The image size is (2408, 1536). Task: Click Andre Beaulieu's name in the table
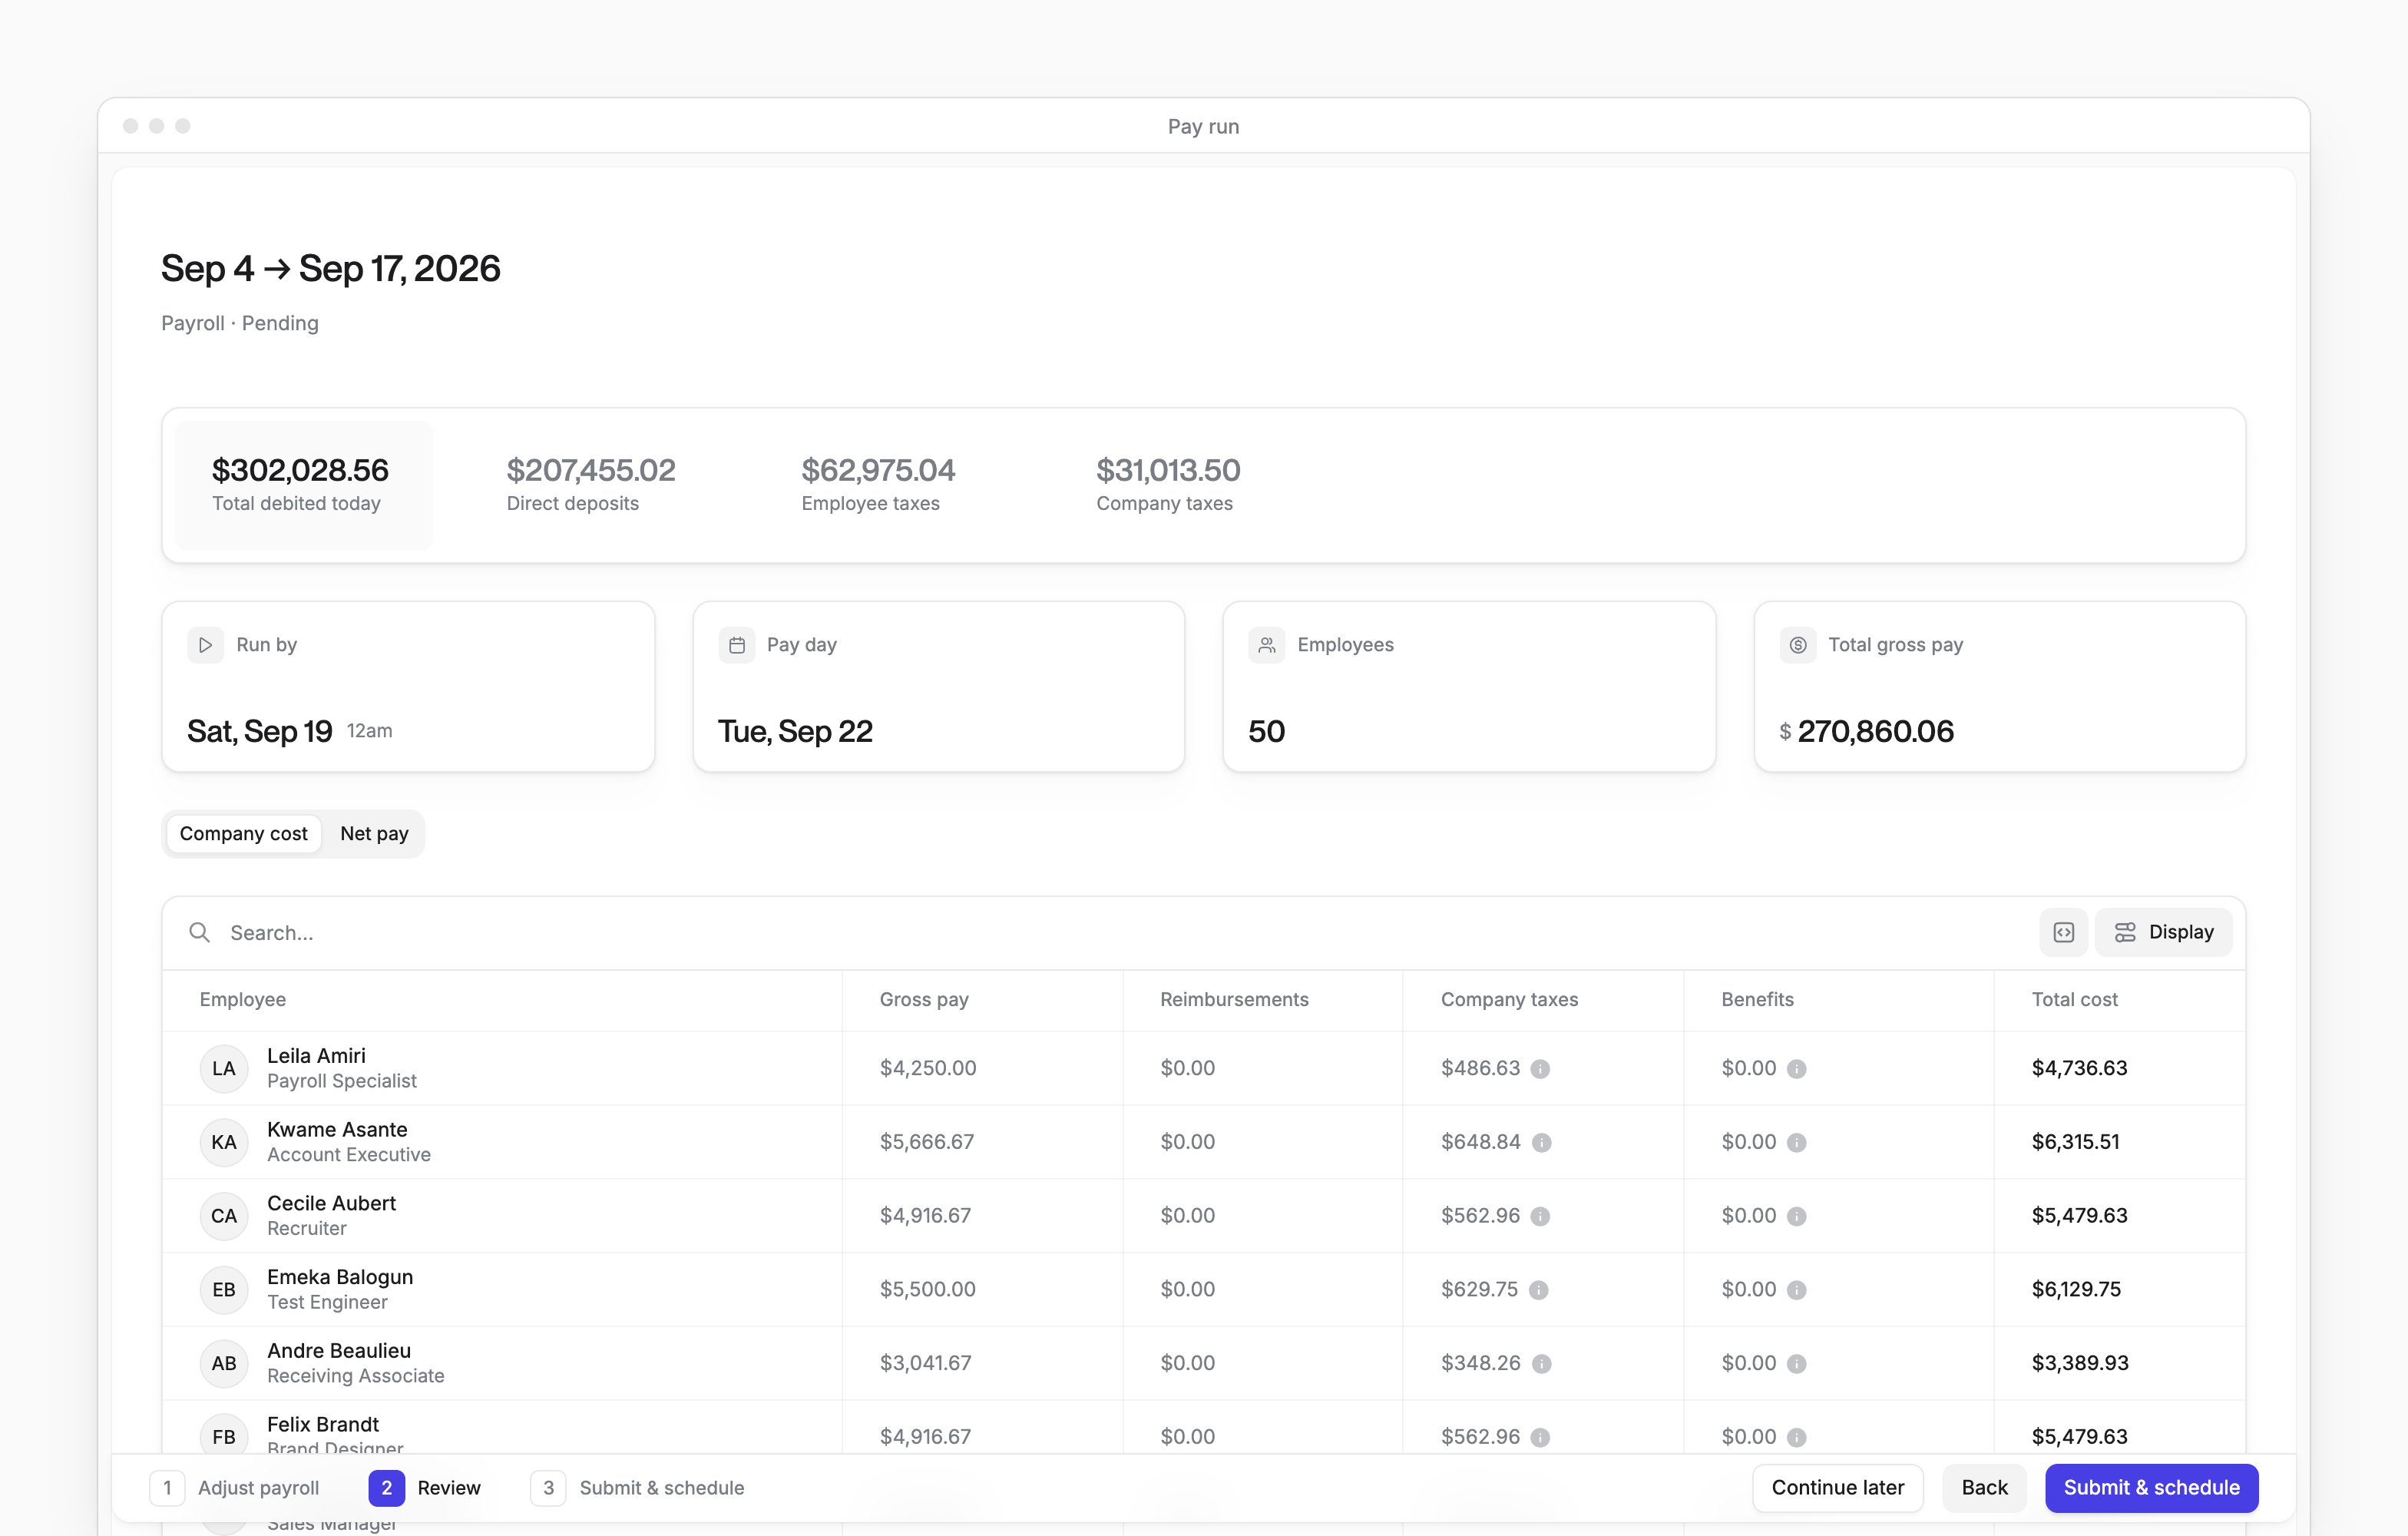coord(339,1350)
